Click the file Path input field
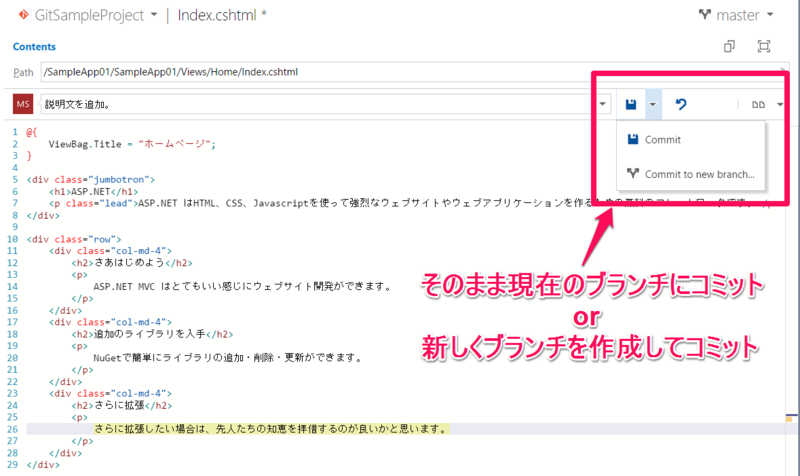This screenshot has width=800, height=476. [x=413, y=72]
